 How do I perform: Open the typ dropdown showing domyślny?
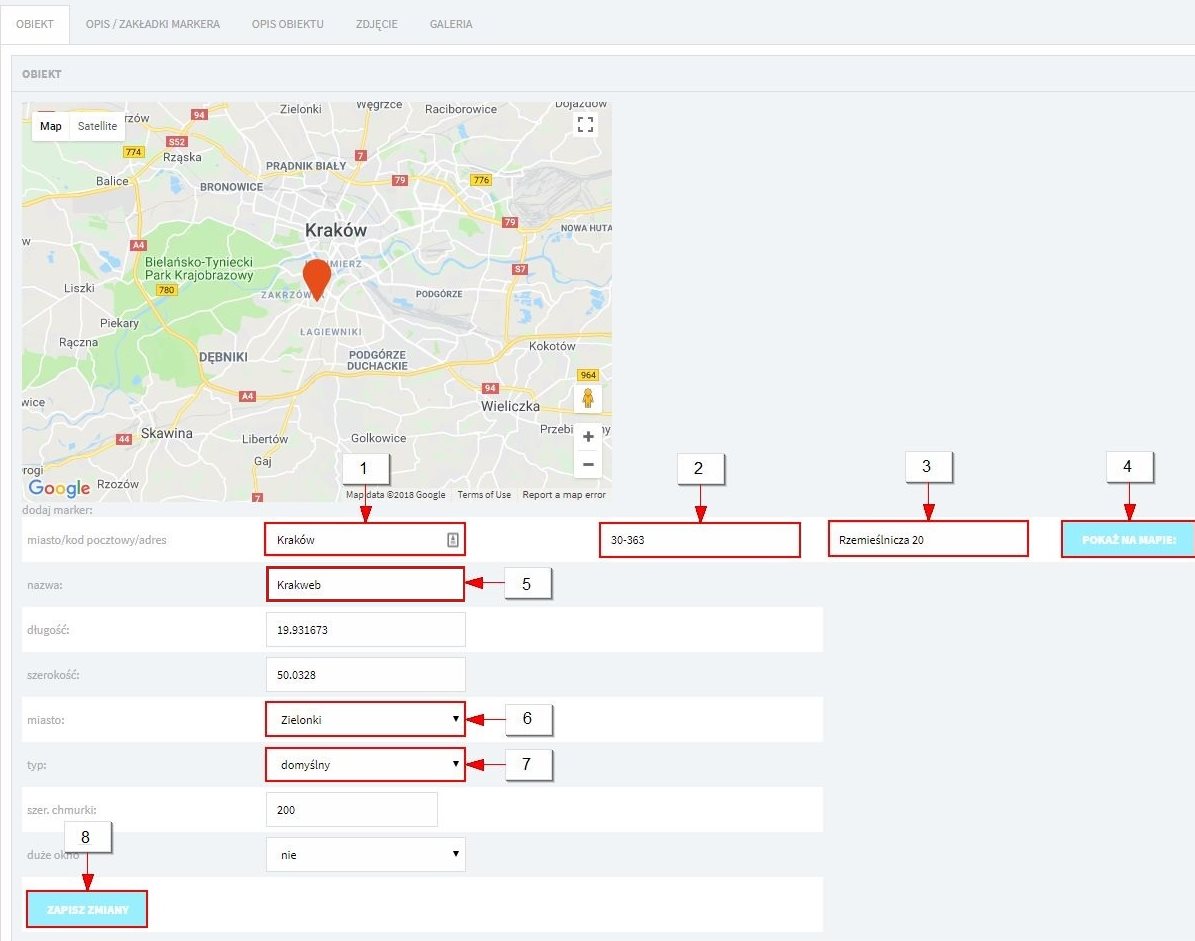[x=365, y=764]
